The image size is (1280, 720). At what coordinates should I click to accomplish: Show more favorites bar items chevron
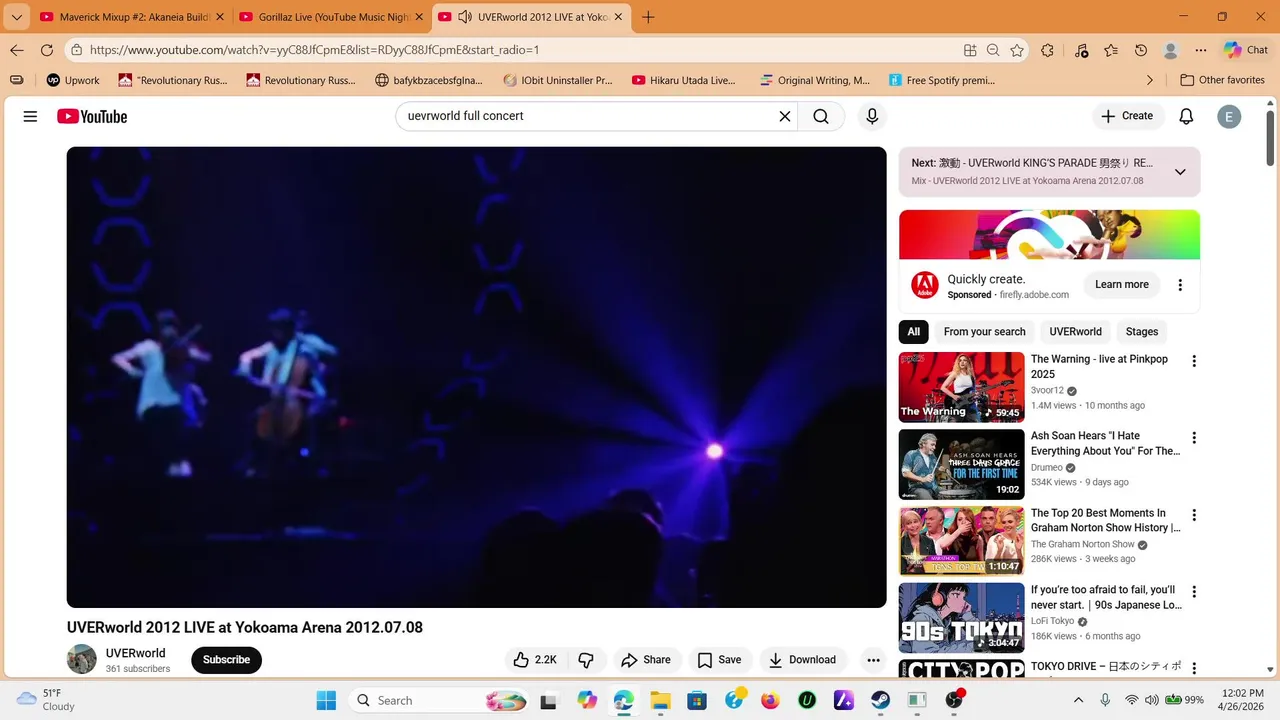coord(1150,80)
